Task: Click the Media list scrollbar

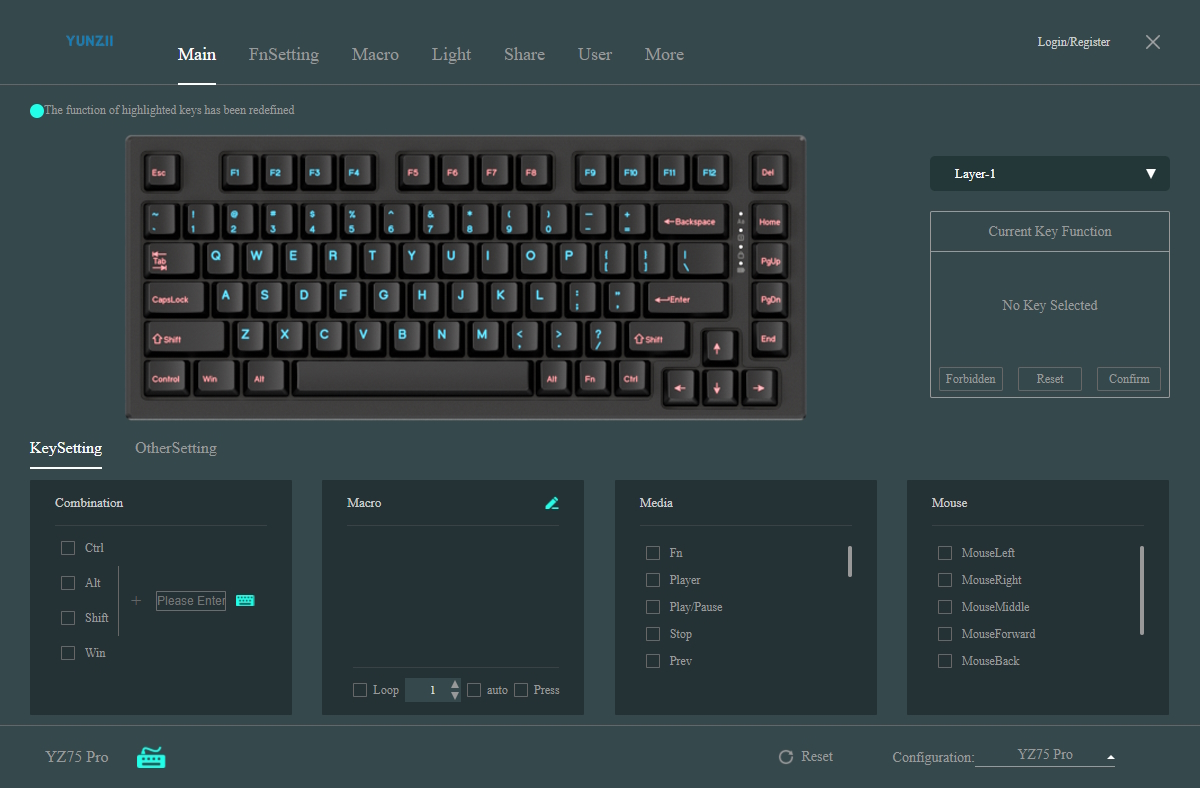Action: [x=850, y=562]
